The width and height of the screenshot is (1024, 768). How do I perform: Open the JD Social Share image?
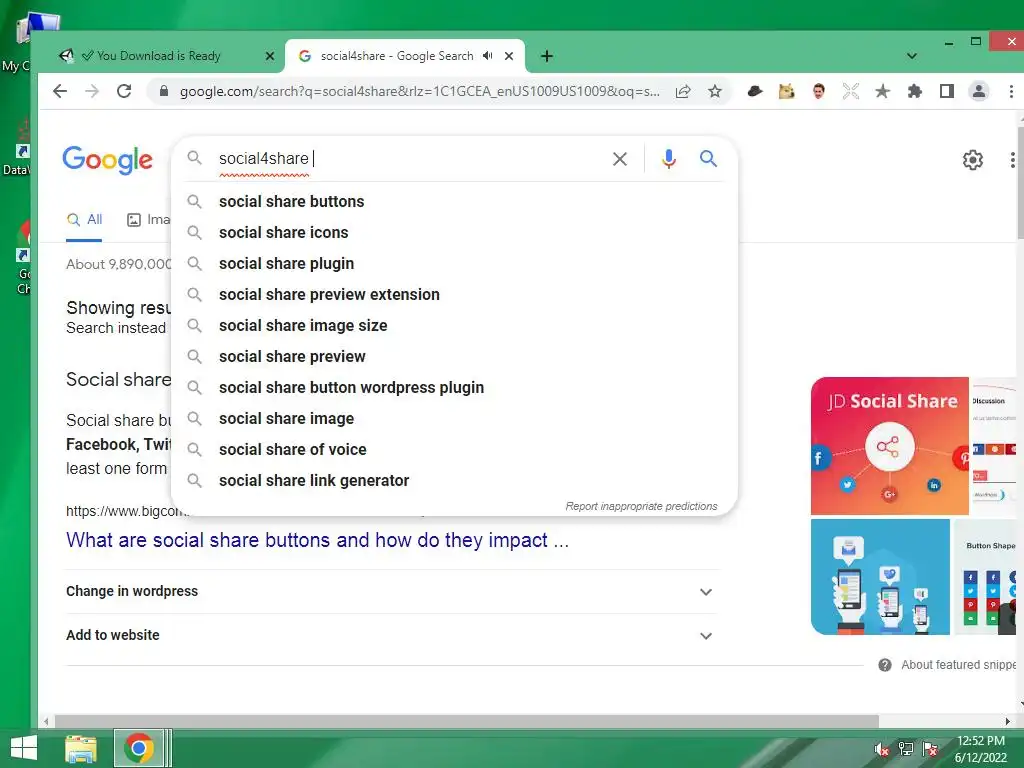[x=889, y=446]
